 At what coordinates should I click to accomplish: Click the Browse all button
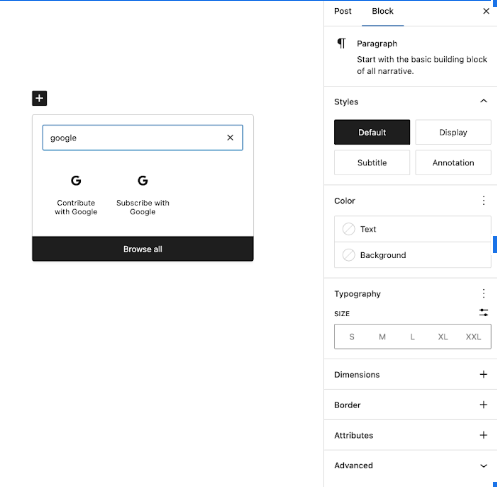coord(143,249)
